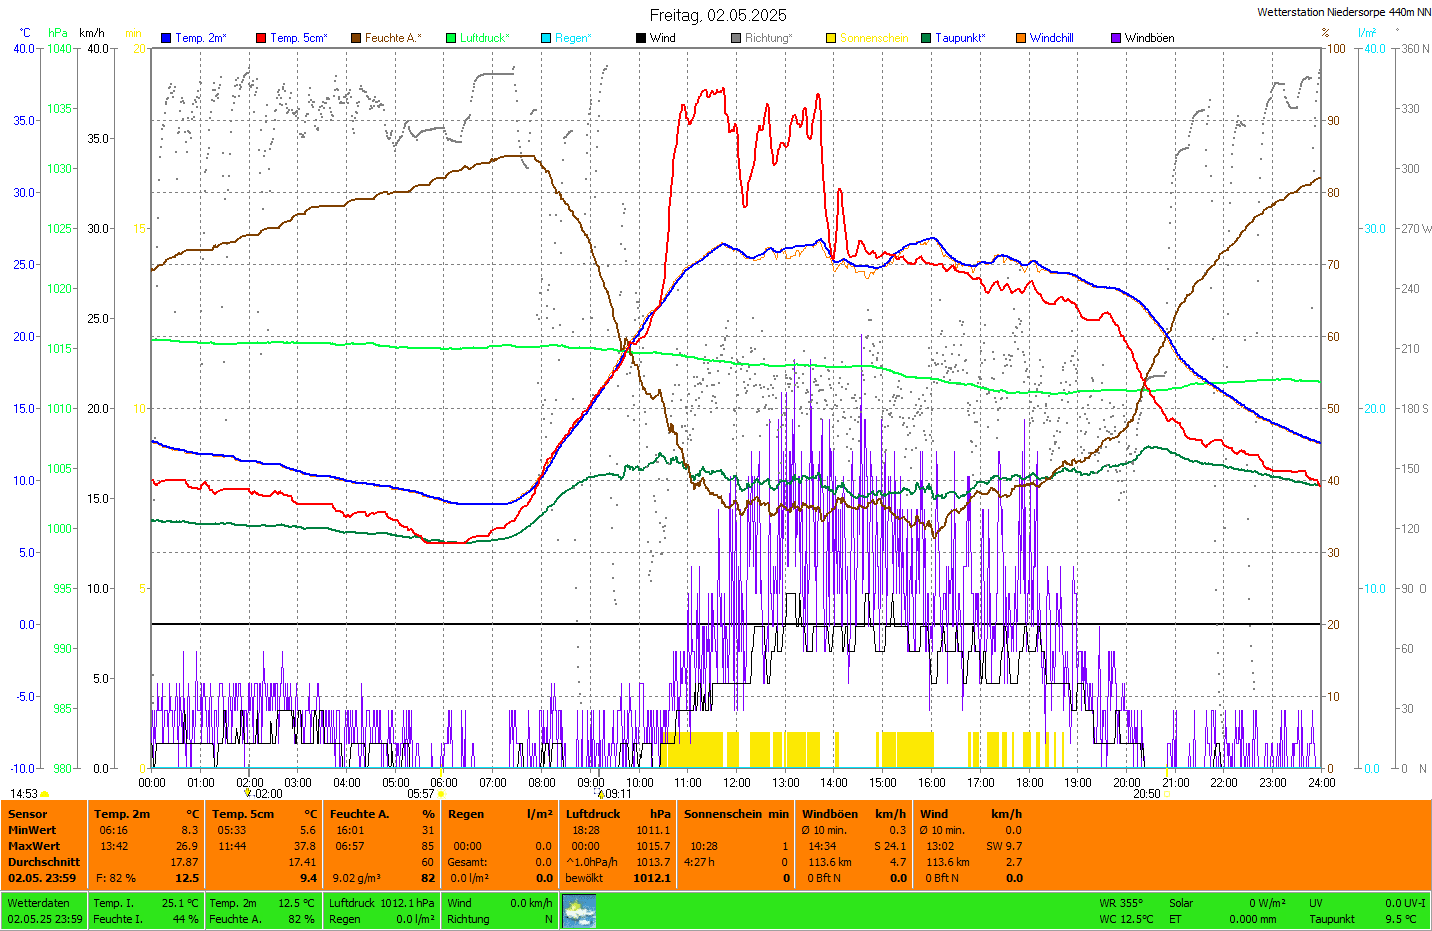1432x931 pixels.
Task: Click the Luftdruck column header in table
Action: (x=593, y=814)
